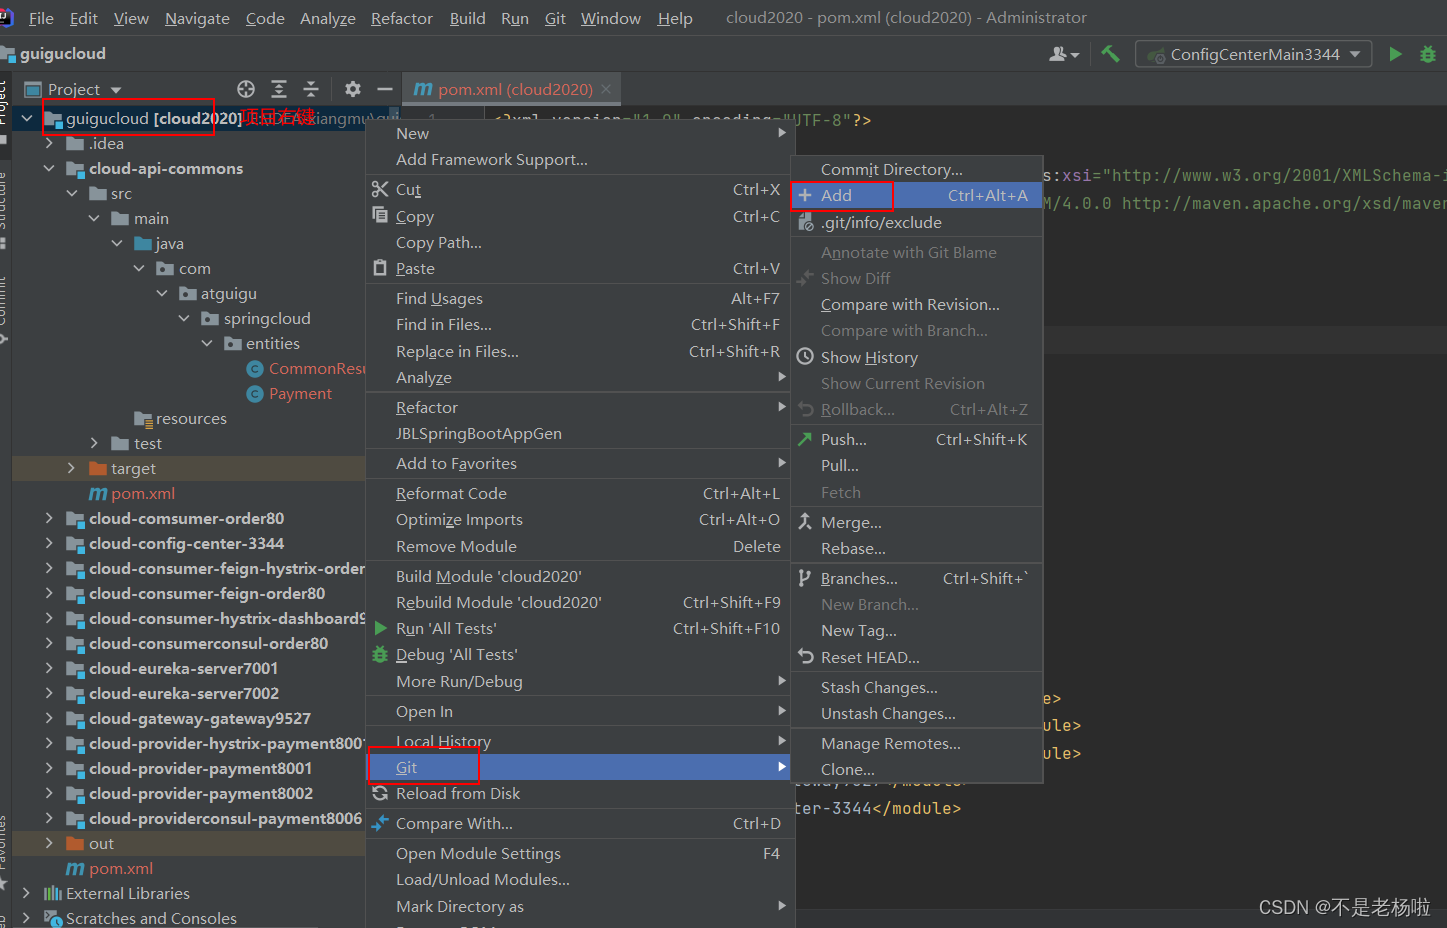Click Collapse All icon in Project panel
Screen dimensions: 1447x928
311,89
